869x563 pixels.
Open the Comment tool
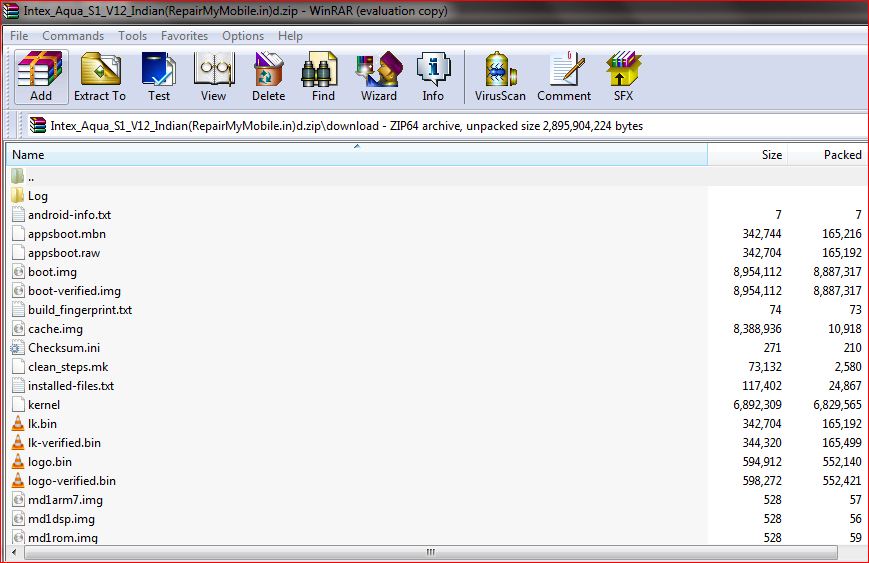click(x=564, y=76)
